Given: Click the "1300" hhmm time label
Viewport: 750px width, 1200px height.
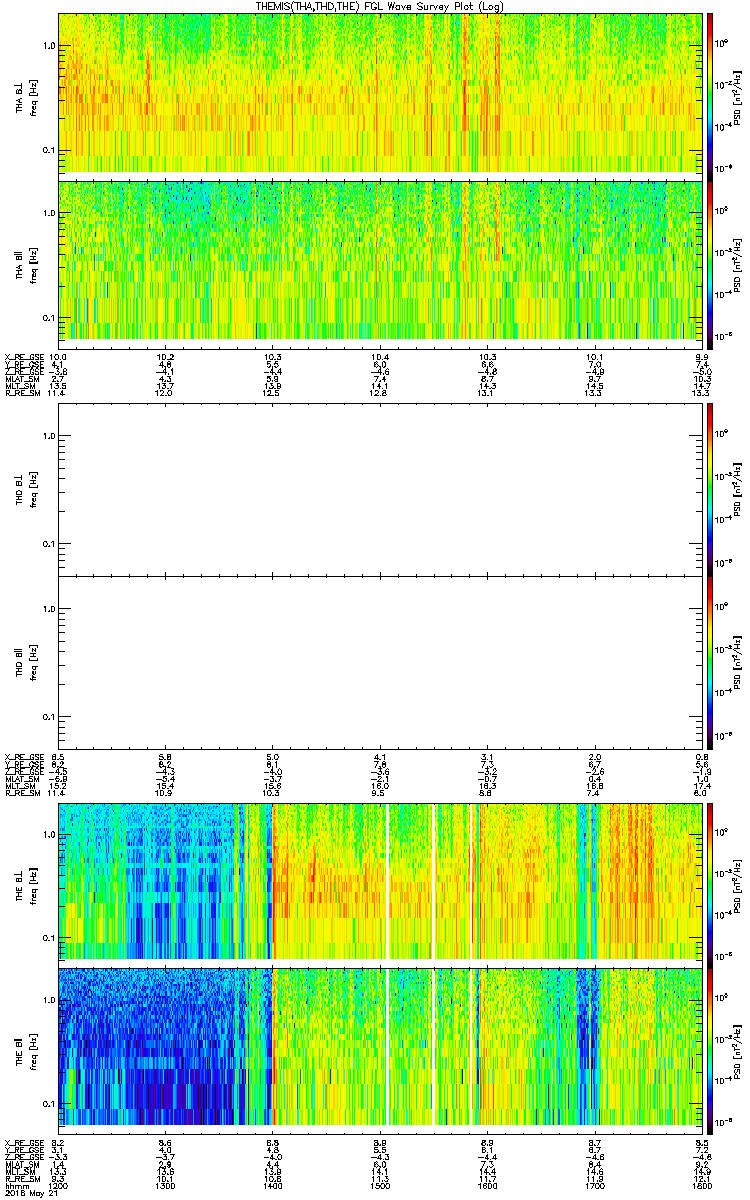Looking at the screenshot, I should (x=165, y=1185).
